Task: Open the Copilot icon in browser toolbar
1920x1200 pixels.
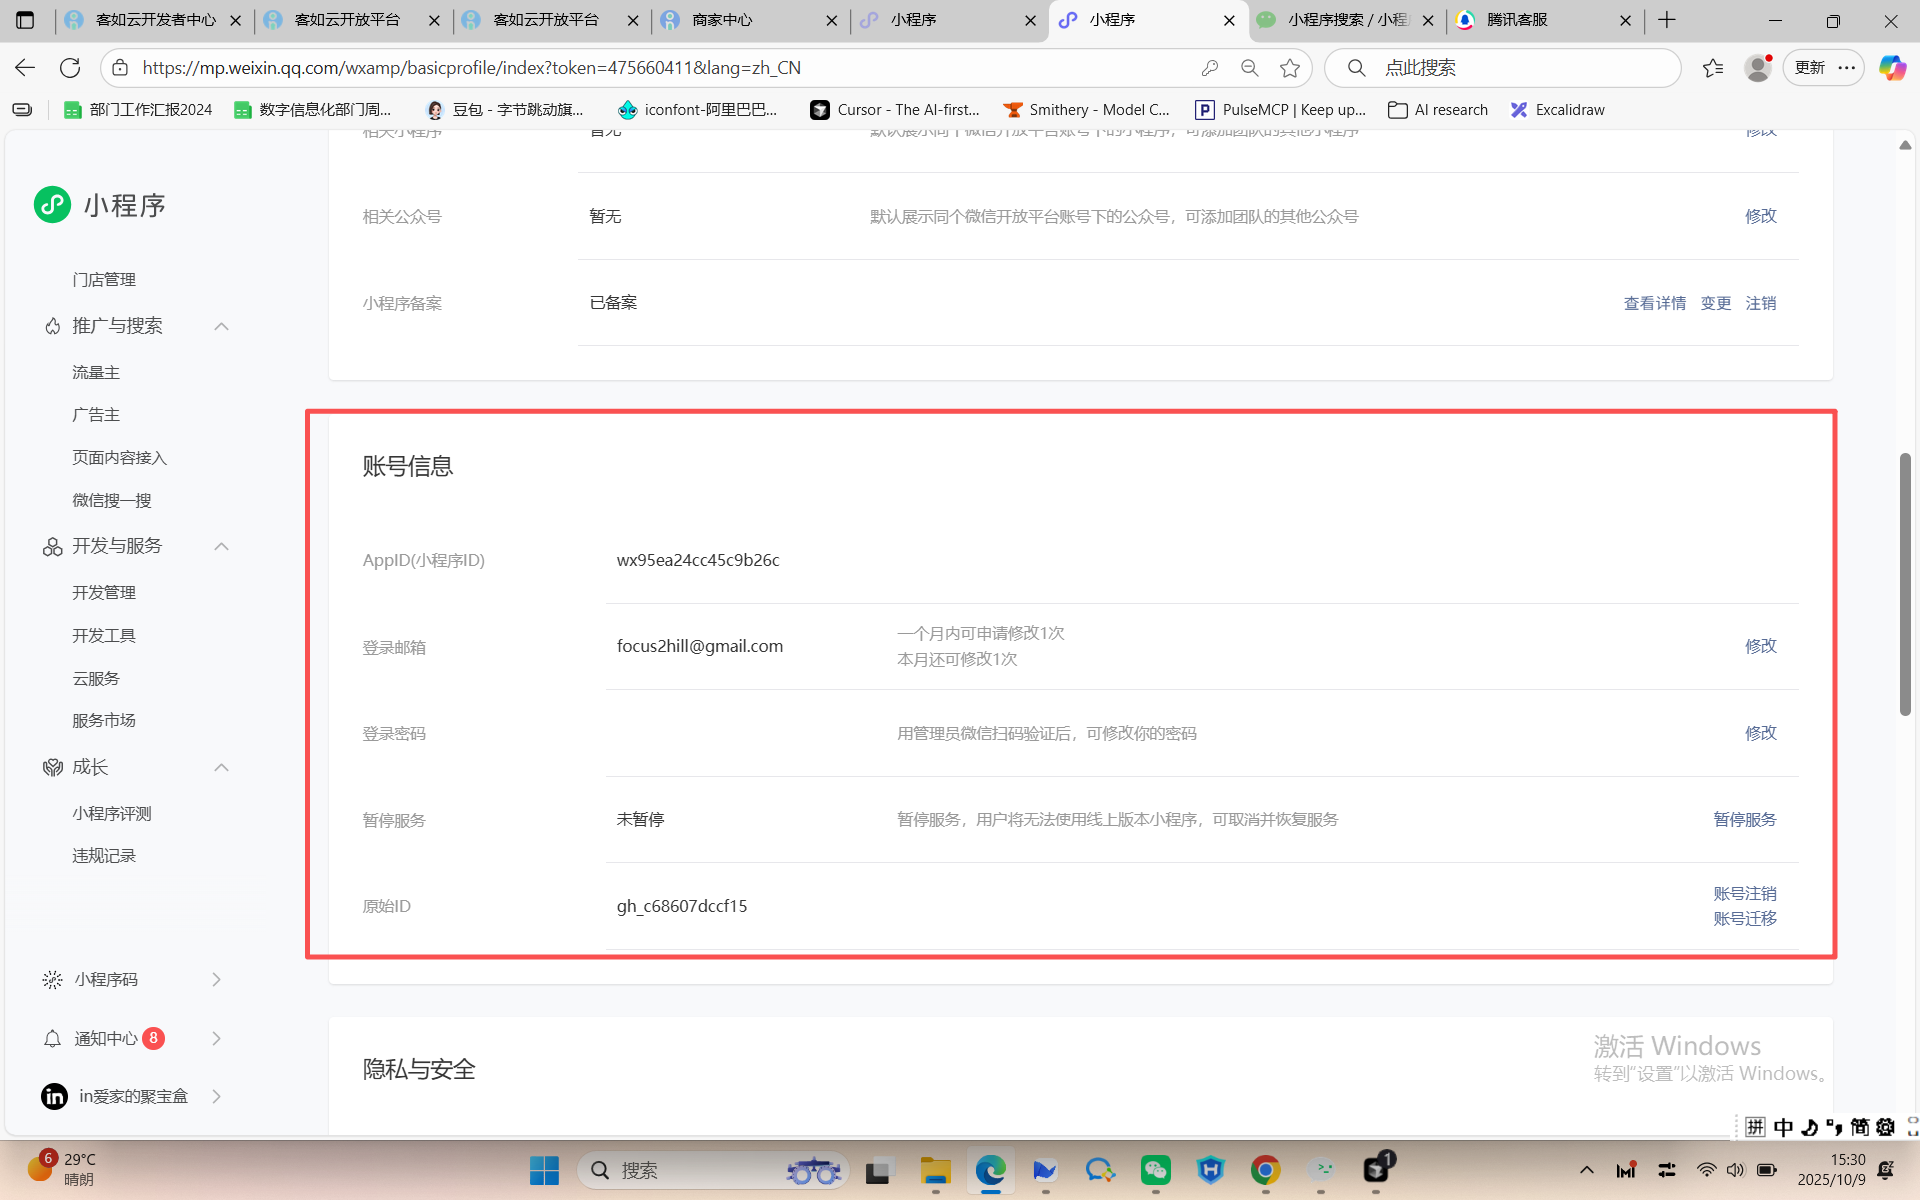Action: tap(1891, 68)
